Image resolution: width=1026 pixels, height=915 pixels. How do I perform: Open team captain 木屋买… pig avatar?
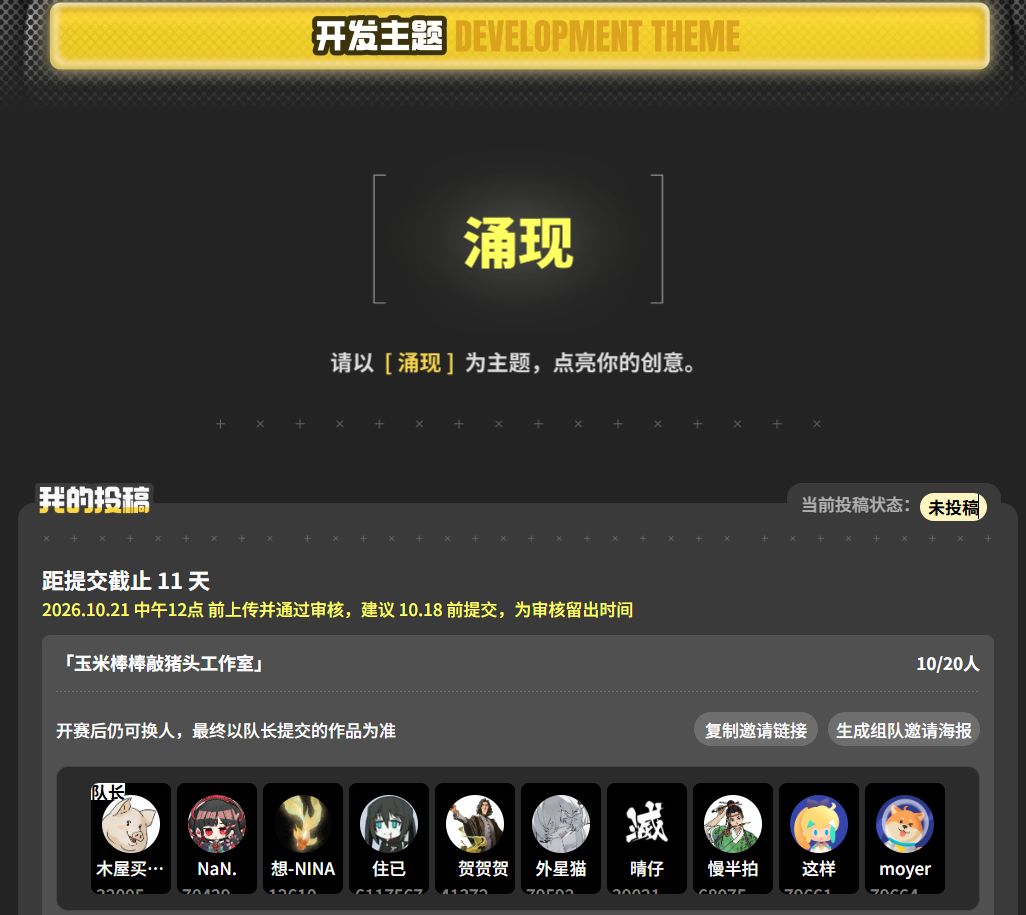(131, 823)
